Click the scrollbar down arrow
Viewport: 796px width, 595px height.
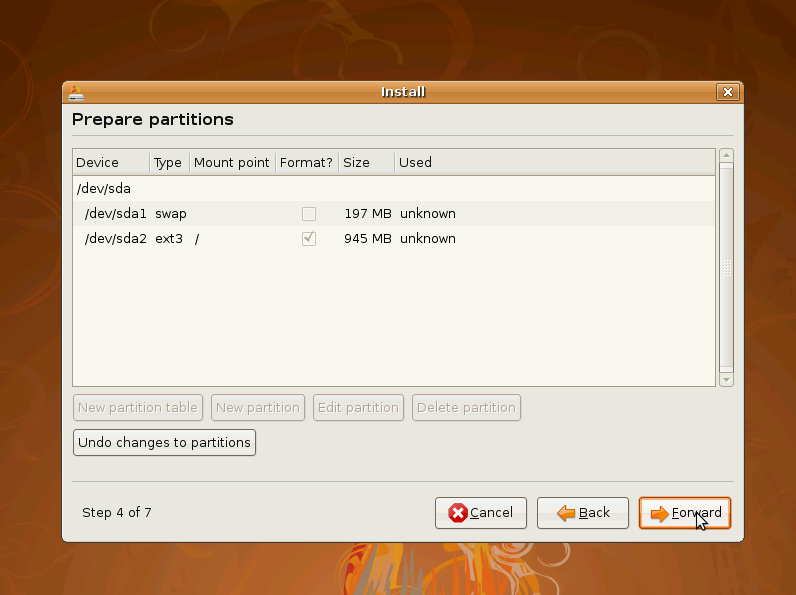coord(726,380)
